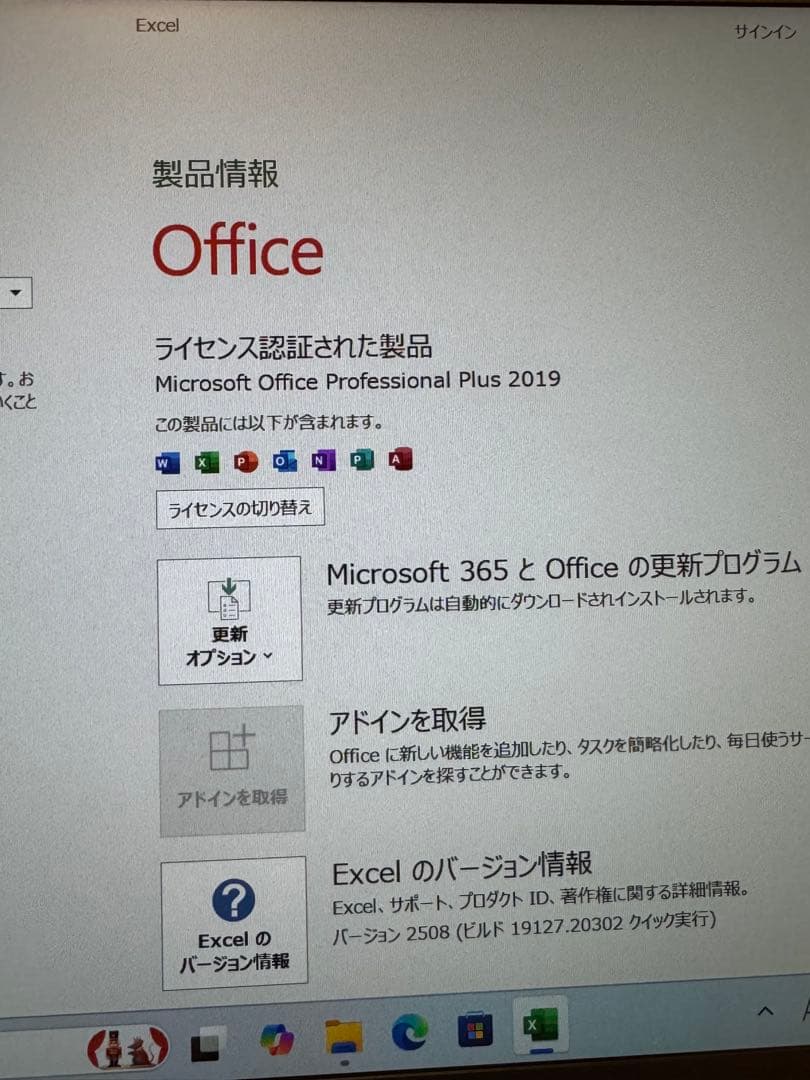The height and width of the screenshot is (1080, 810).
Task: Open the Excel のバージョン情報 button
Action: click(x=234, y=922)
